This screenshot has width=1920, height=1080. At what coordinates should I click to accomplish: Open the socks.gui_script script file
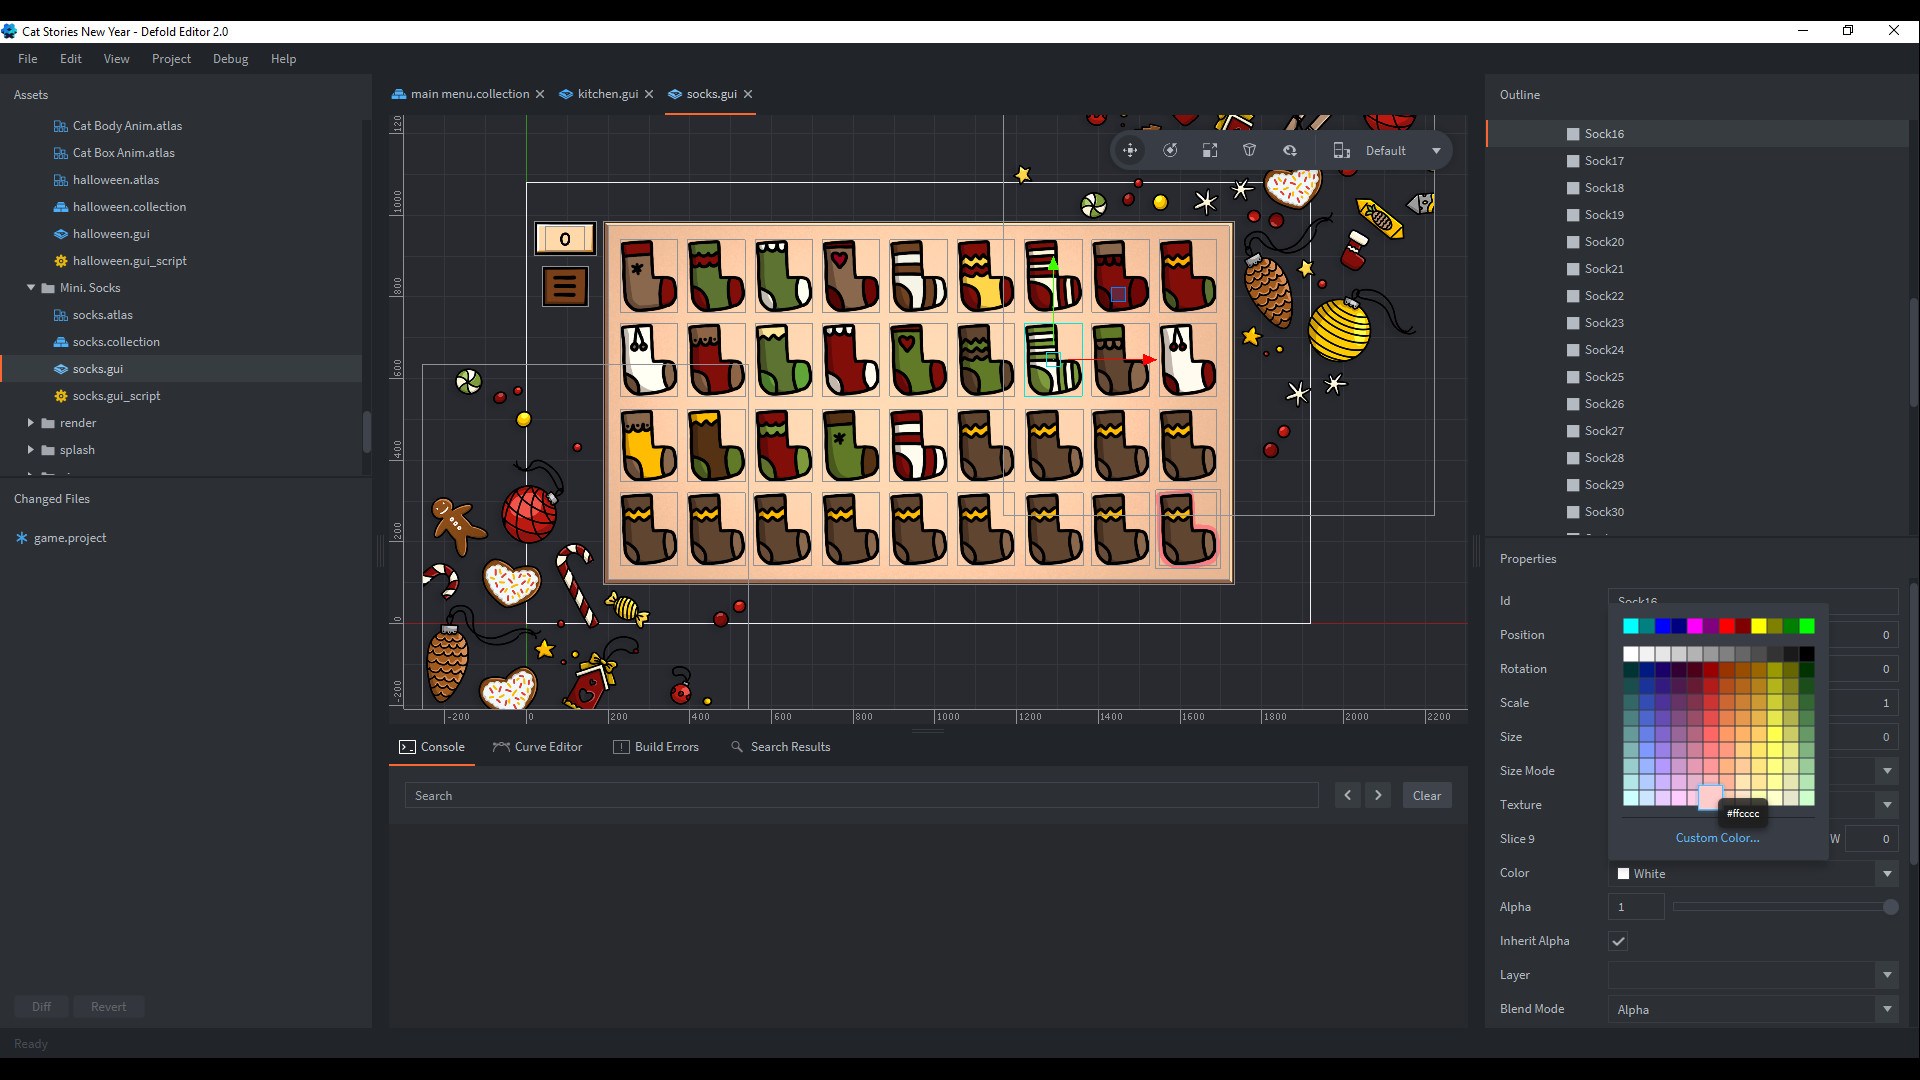pos(116,395)
